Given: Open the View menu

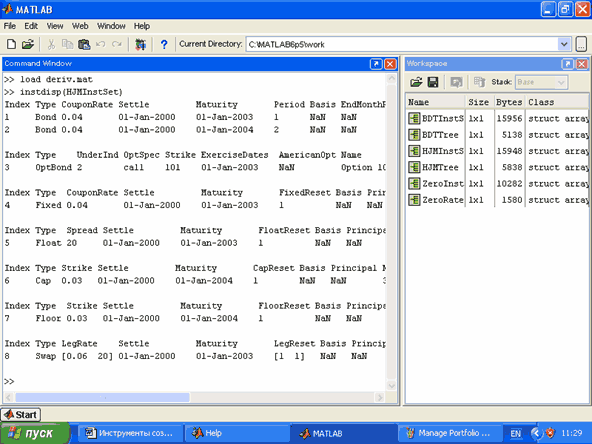Looking at the screenshot, I should point(55,26).
